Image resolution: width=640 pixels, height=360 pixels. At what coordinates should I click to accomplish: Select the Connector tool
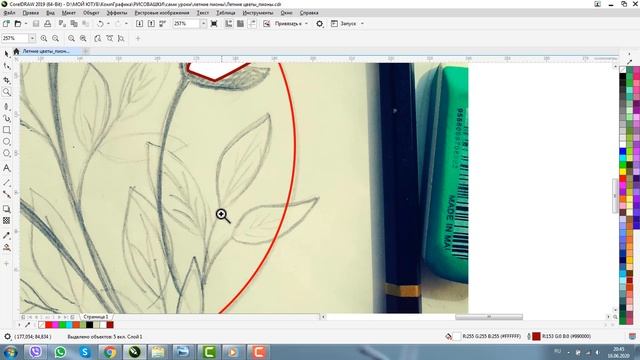[x=7, y=194]
